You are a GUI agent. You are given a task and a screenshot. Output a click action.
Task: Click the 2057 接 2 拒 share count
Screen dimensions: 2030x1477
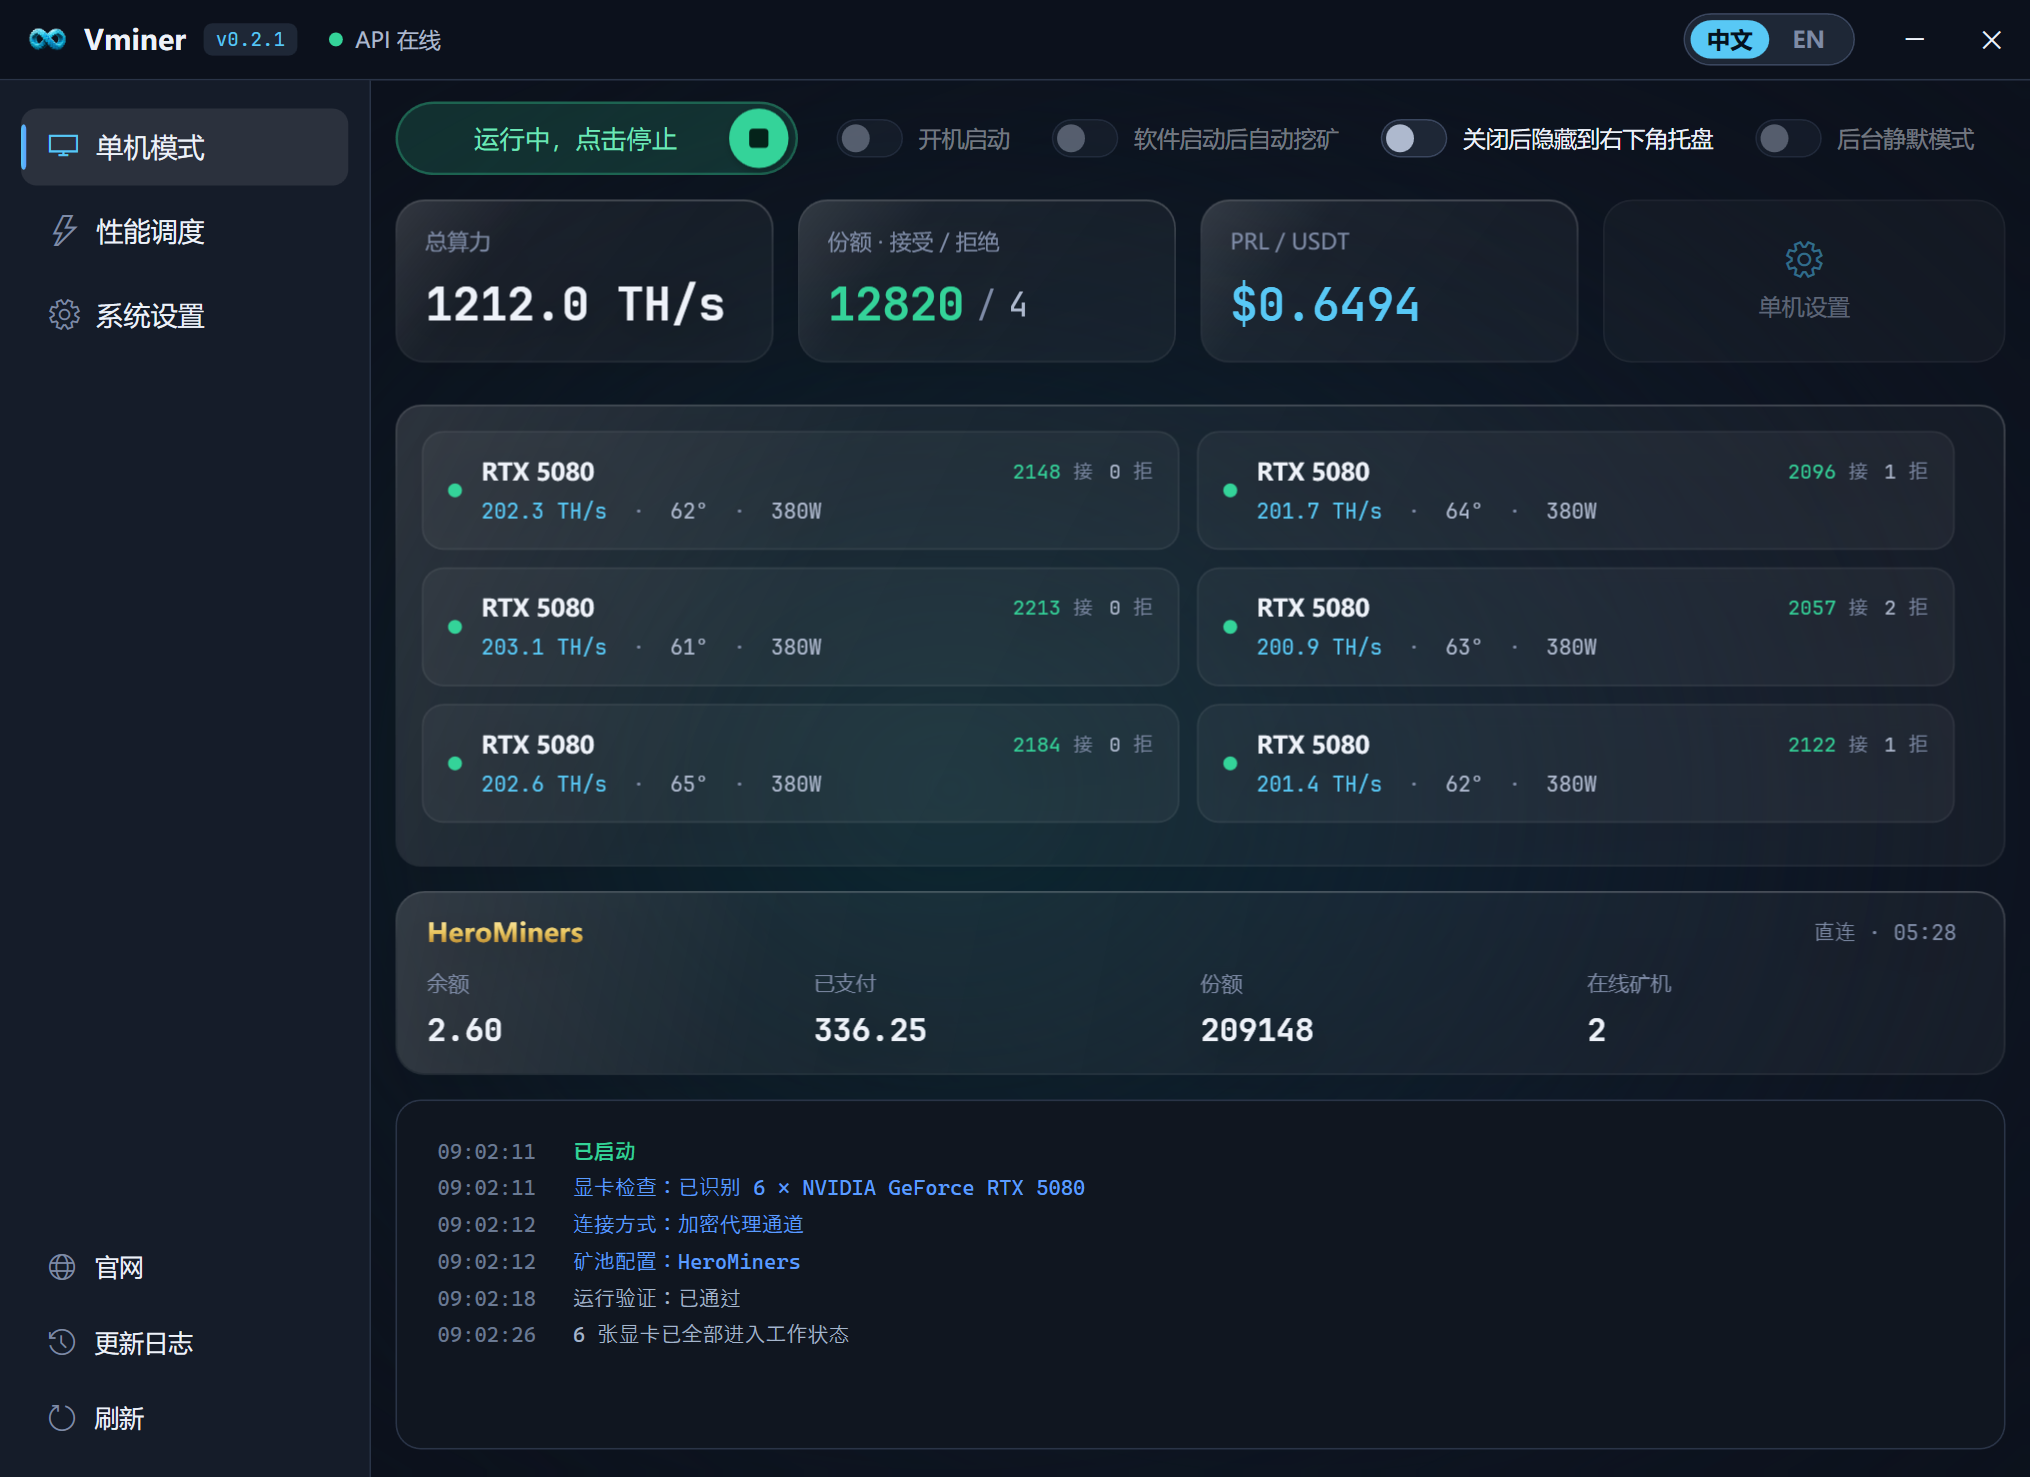(x=1857, y=607)
